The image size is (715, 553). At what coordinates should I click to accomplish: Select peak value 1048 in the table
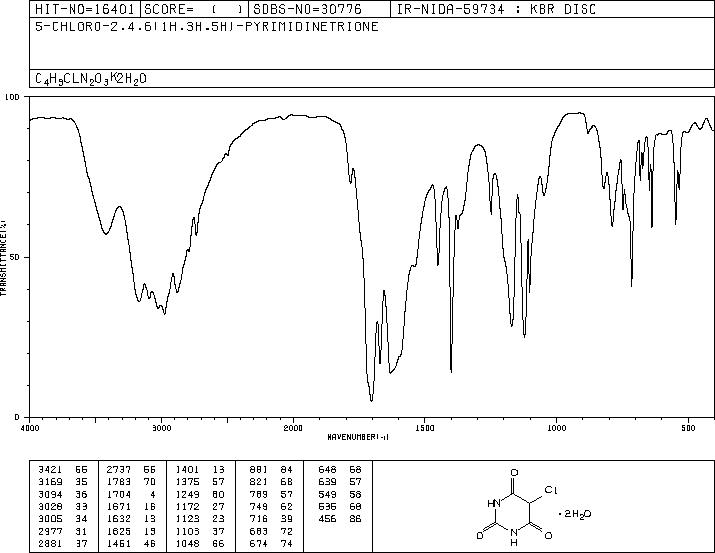187,544
